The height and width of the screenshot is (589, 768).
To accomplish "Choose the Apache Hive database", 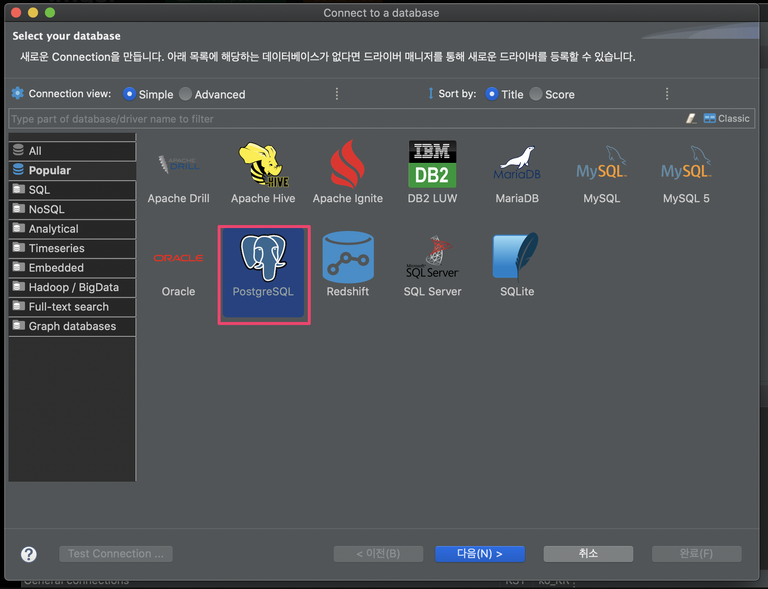I will pos(263,165).
